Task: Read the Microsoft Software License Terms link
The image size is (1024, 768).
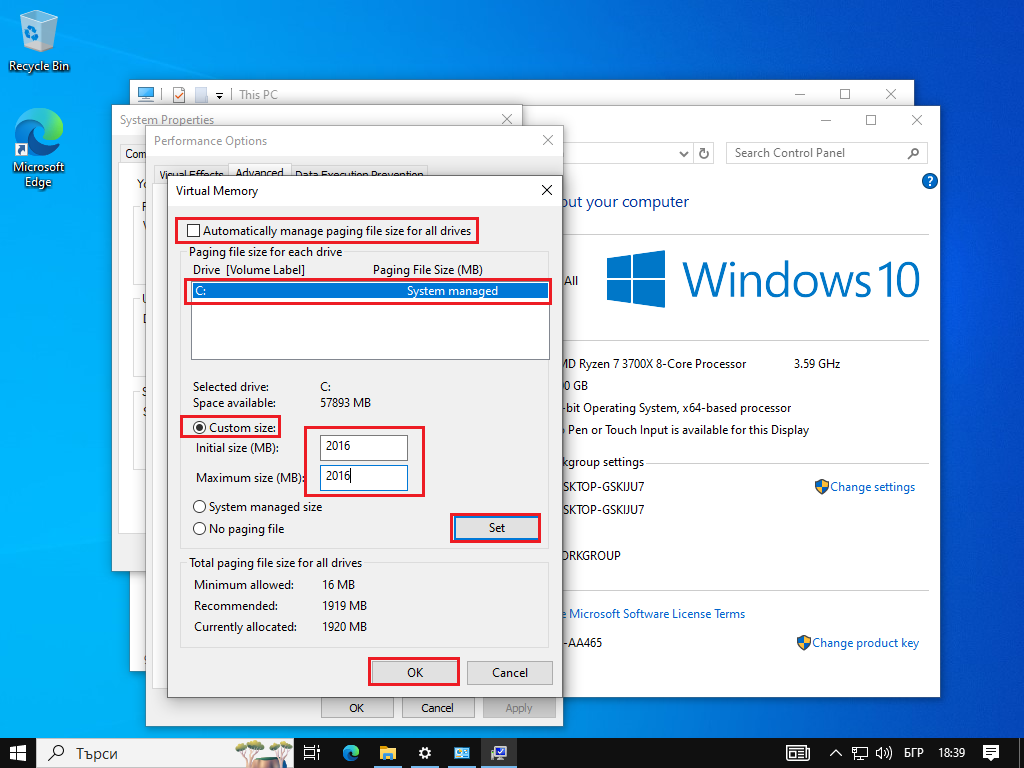Action: (656, 614)
